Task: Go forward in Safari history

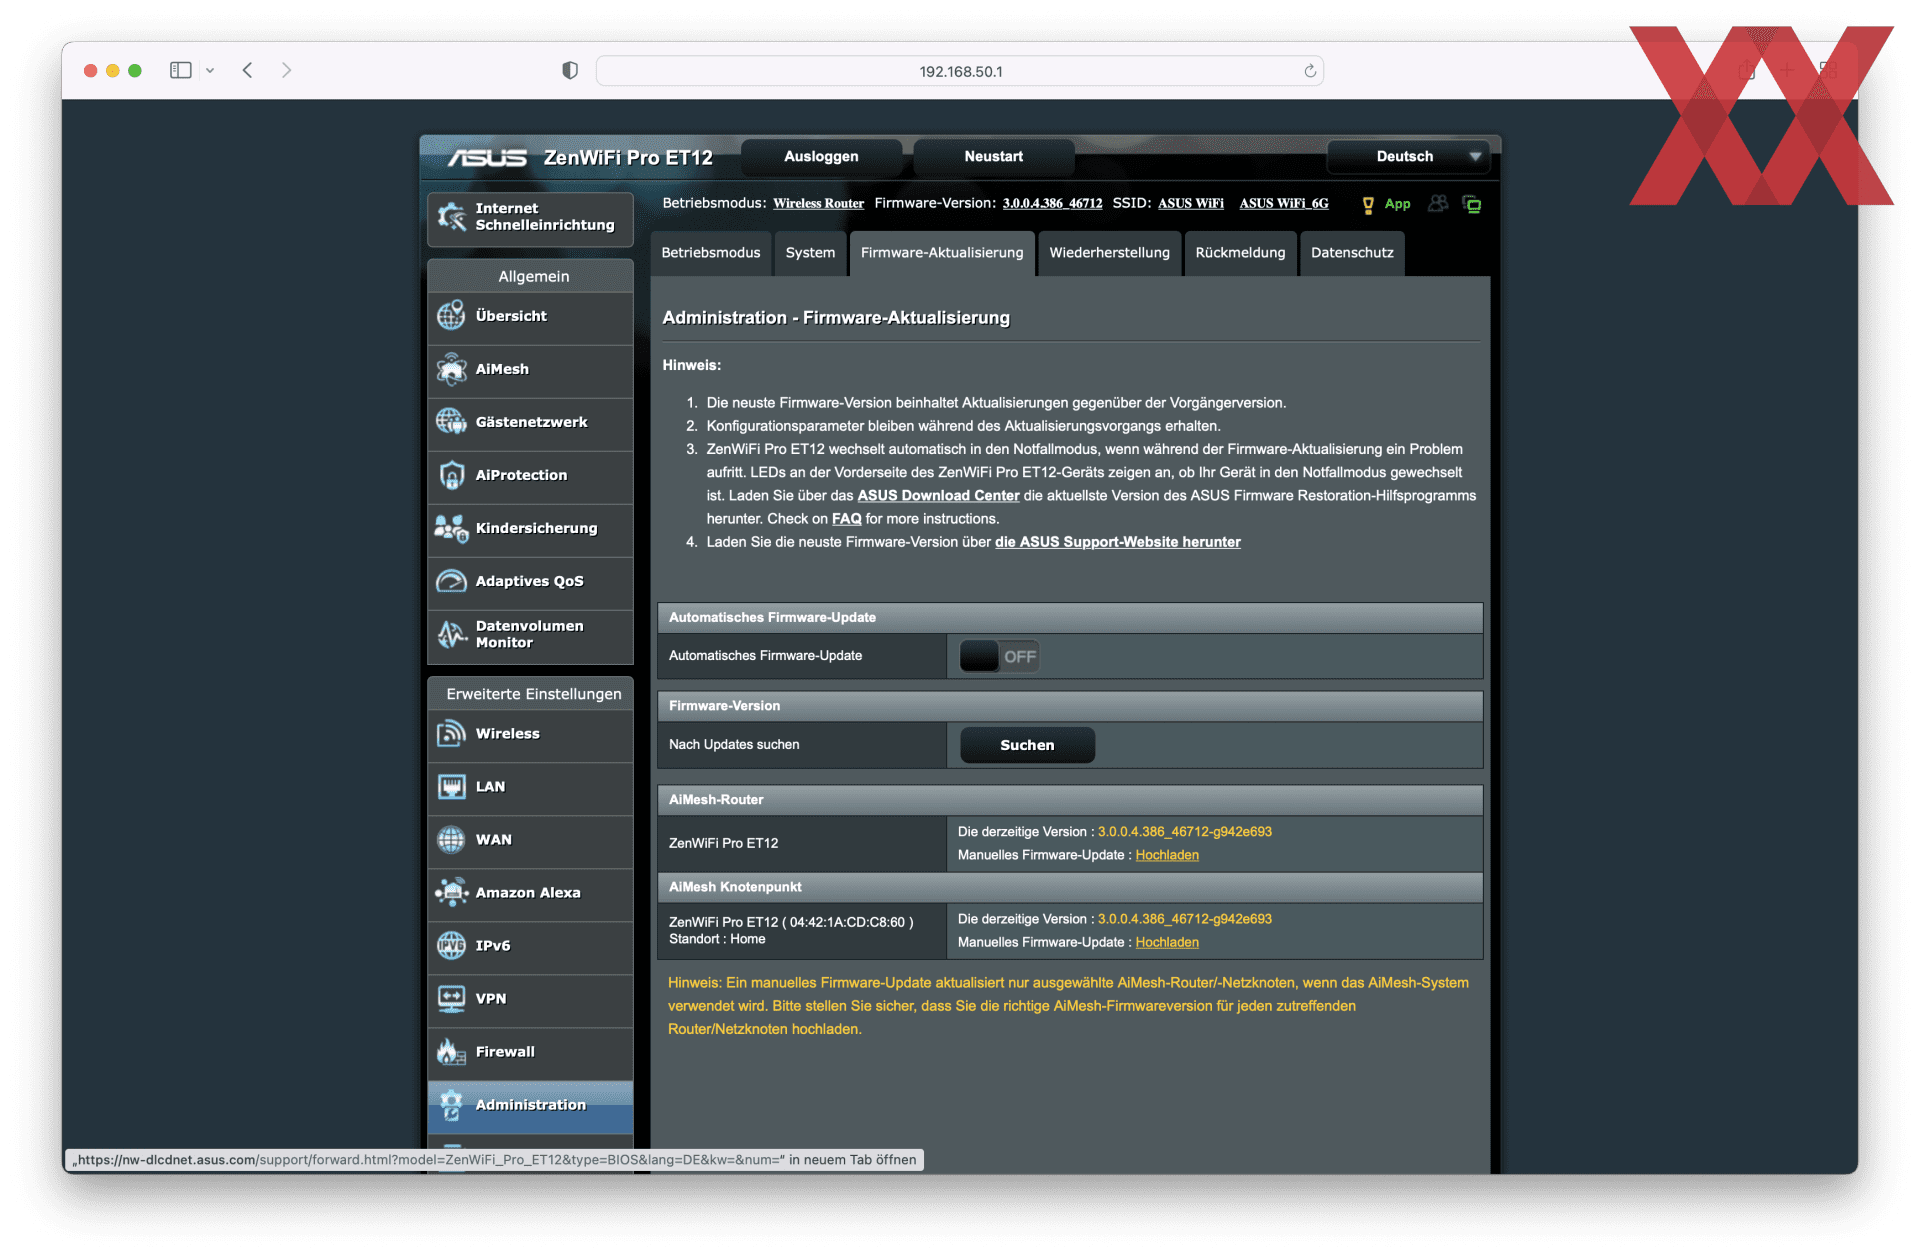Action: [286, 70]
